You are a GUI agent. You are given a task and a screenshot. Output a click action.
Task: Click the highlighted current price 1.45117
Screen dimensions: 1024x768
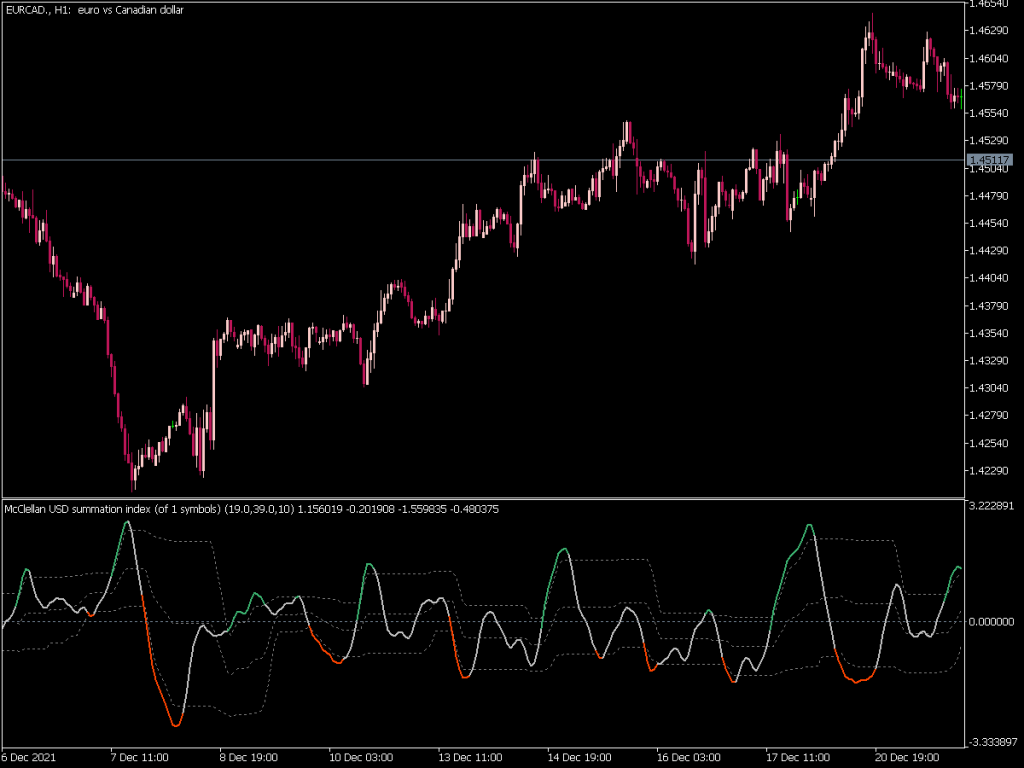click(x=991, y=157)
